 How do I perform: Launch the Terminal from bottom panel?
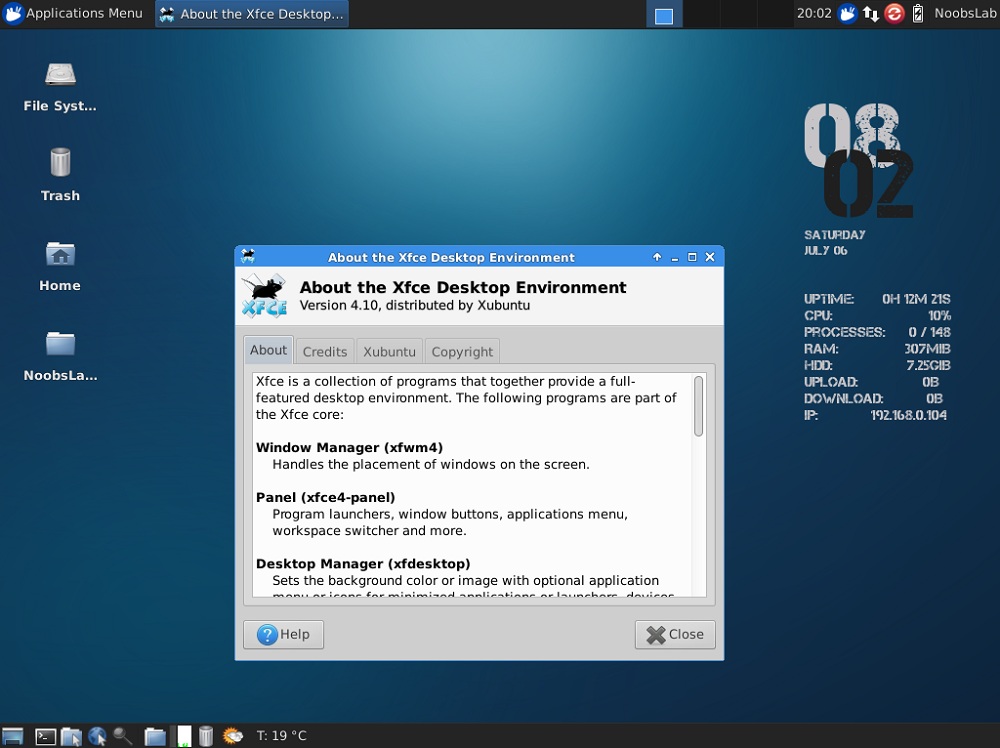tap(45, 737)
